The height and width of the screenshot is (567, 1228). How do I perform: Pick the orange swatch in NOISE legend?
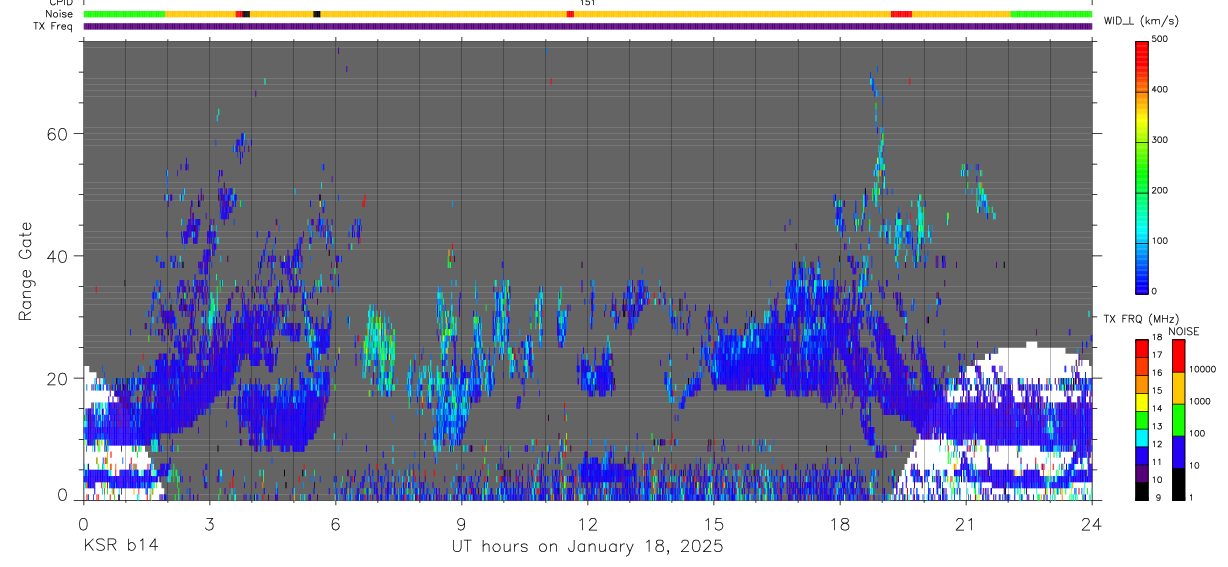(x=1178, y=388)
